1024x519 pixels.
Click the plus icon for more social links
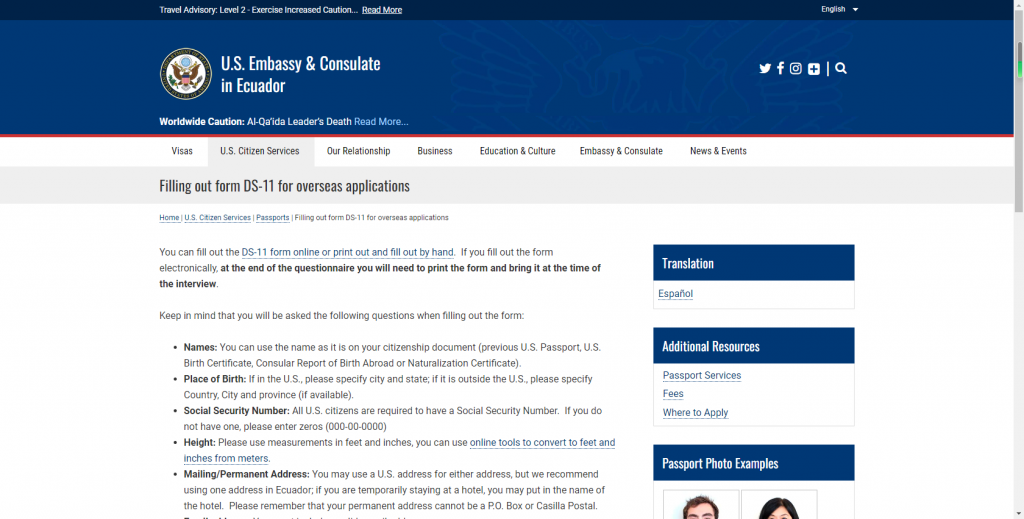814,69
